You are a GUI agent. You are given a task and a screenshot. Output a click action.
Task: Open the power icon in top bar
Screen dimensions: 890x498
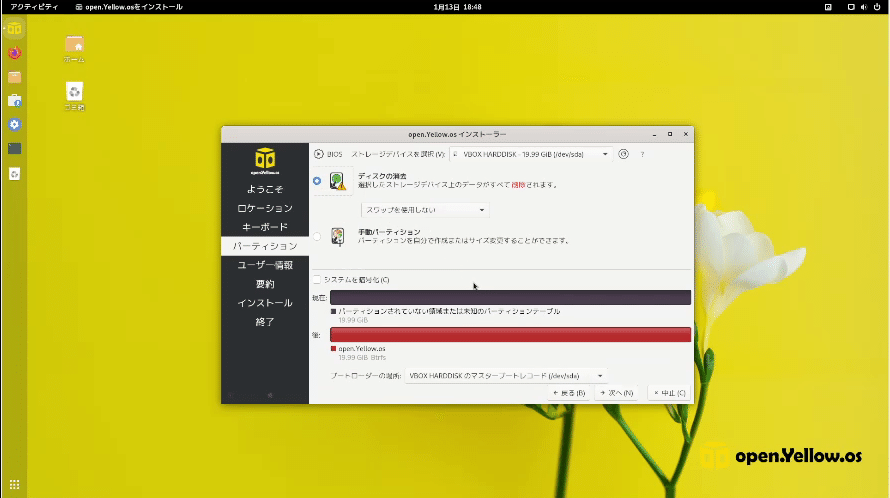[877, 7]
